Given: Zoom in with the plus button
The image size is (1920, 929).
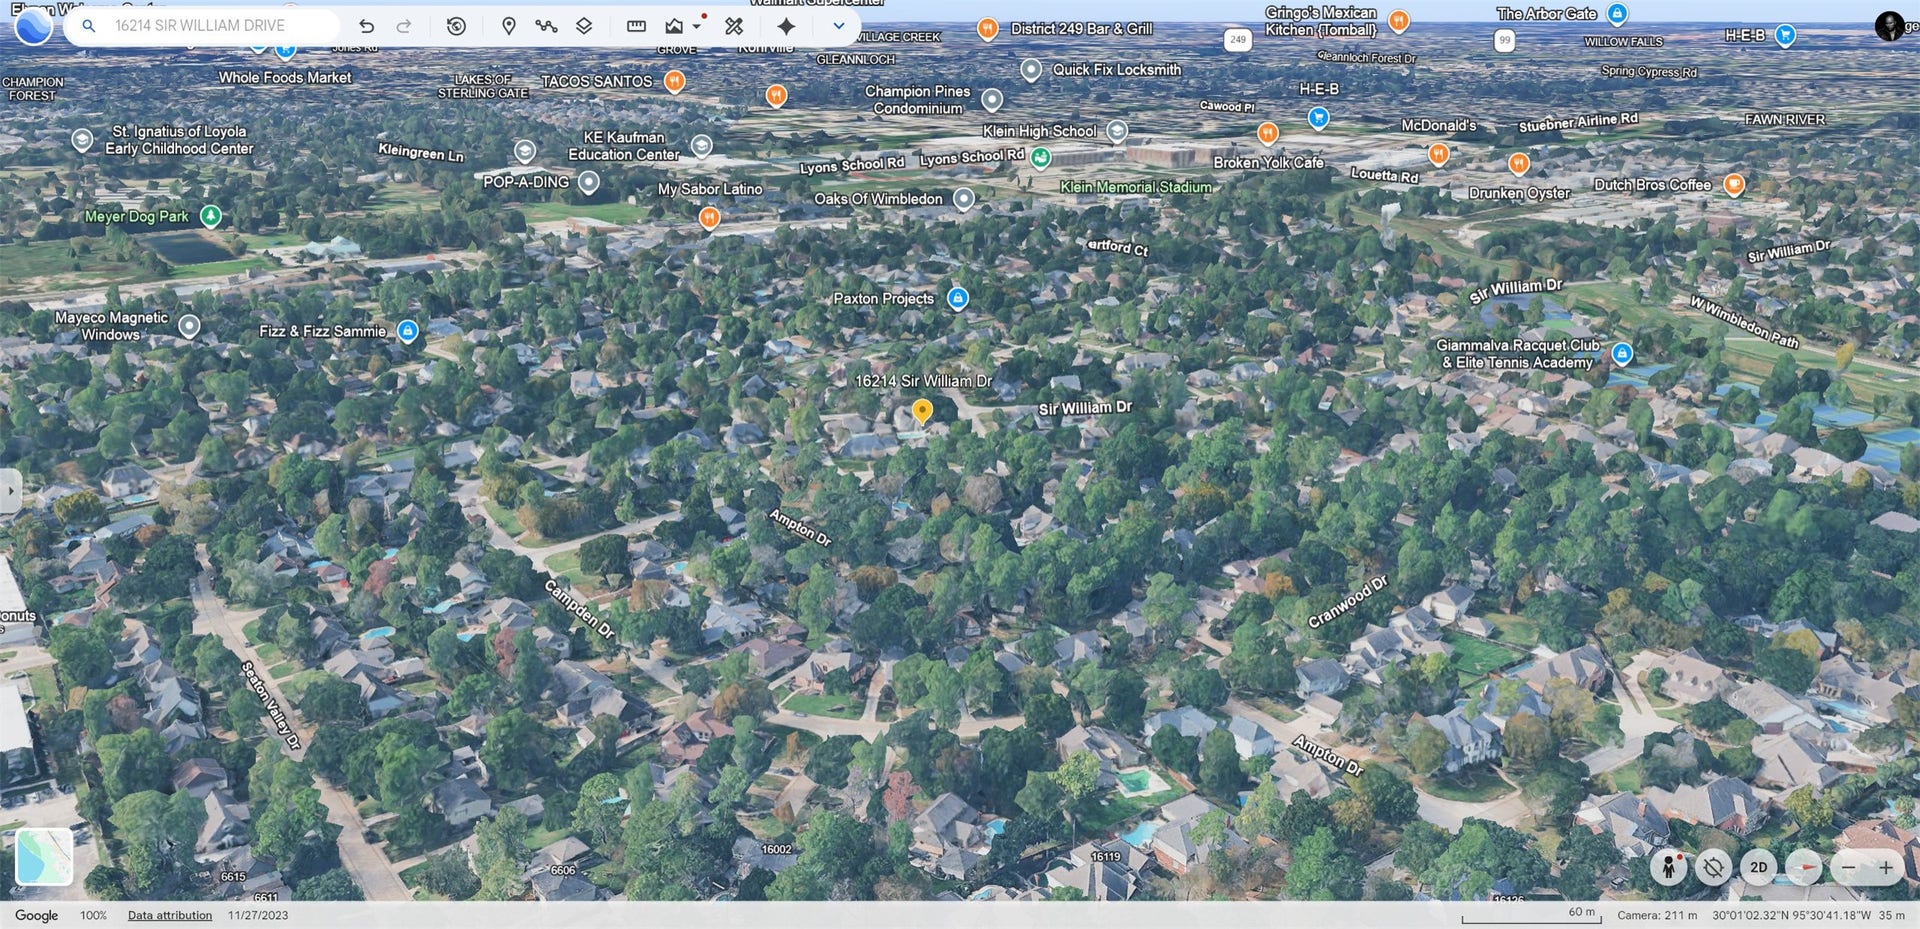Looking at the screenshot, I should click(x=1885, y=867).
